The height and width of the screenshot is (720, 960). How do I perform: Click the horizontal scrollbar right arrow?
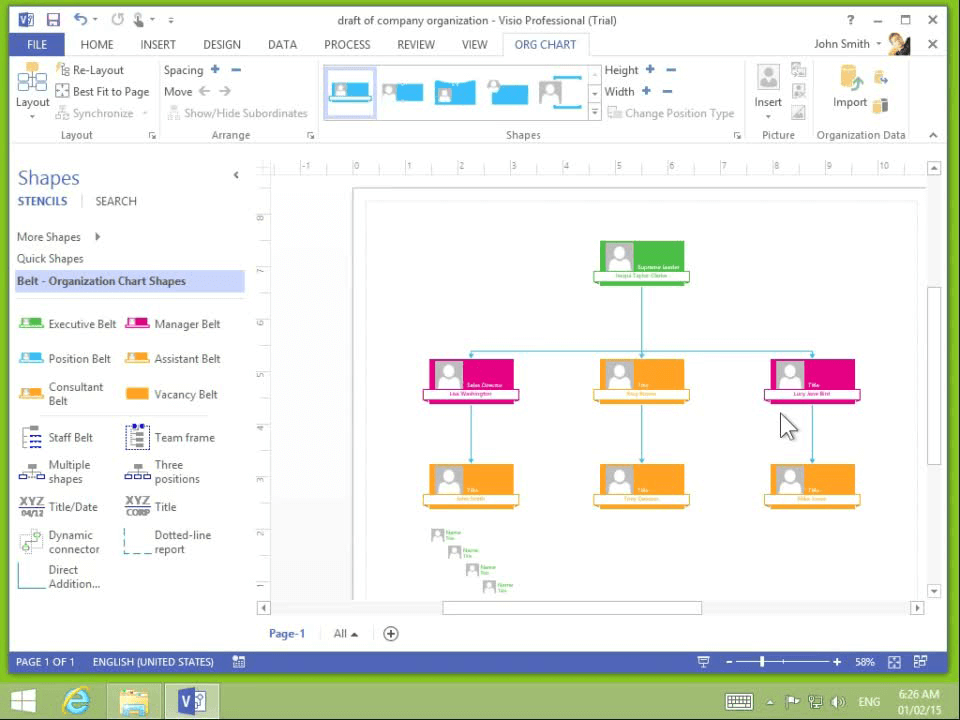tap(917, 607)
